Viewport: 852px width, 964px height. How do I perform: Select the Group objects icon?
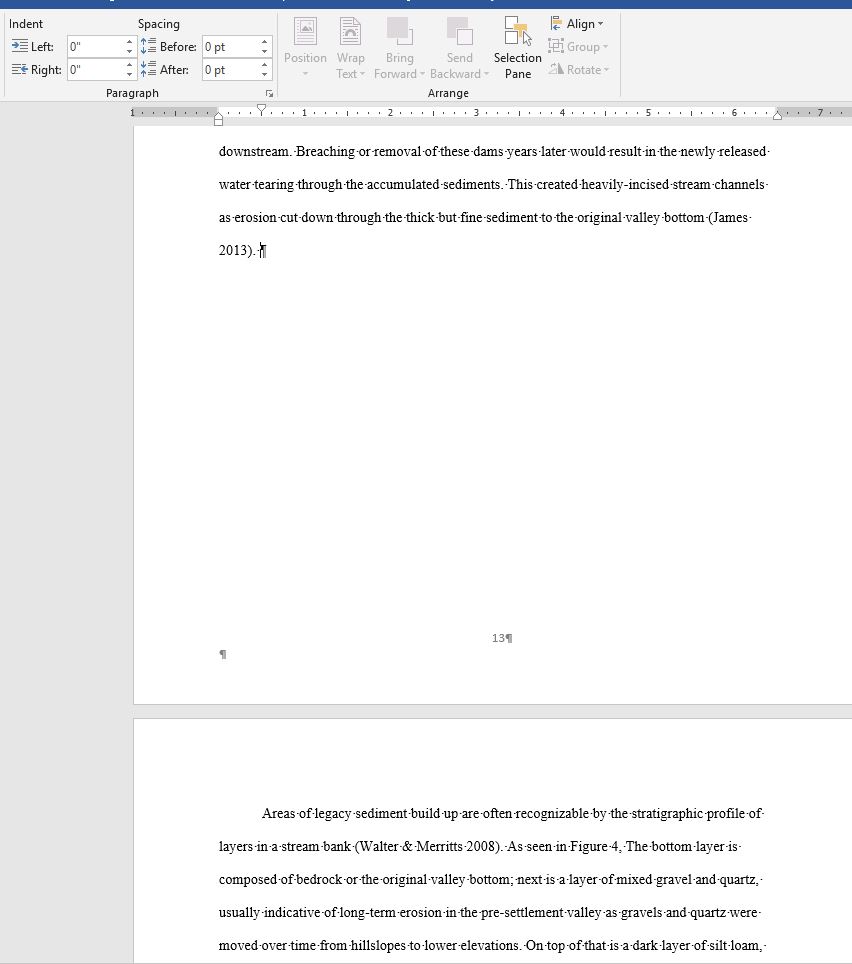point(556,45)
